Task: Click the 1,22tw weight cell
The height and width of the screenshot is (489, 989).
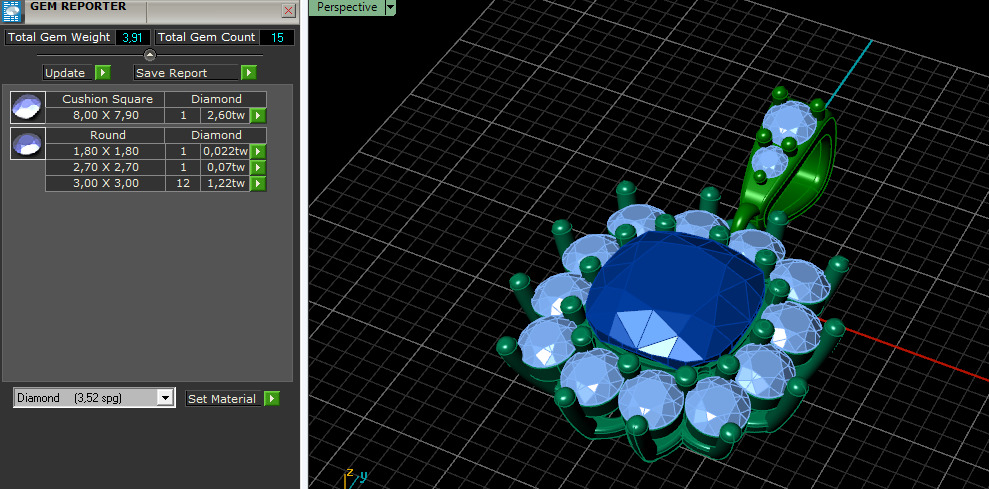Action: point(225,184)
